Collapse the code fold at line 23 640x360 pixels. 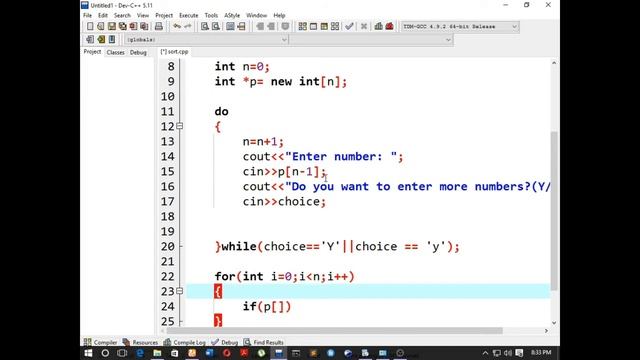coord(179,291)
